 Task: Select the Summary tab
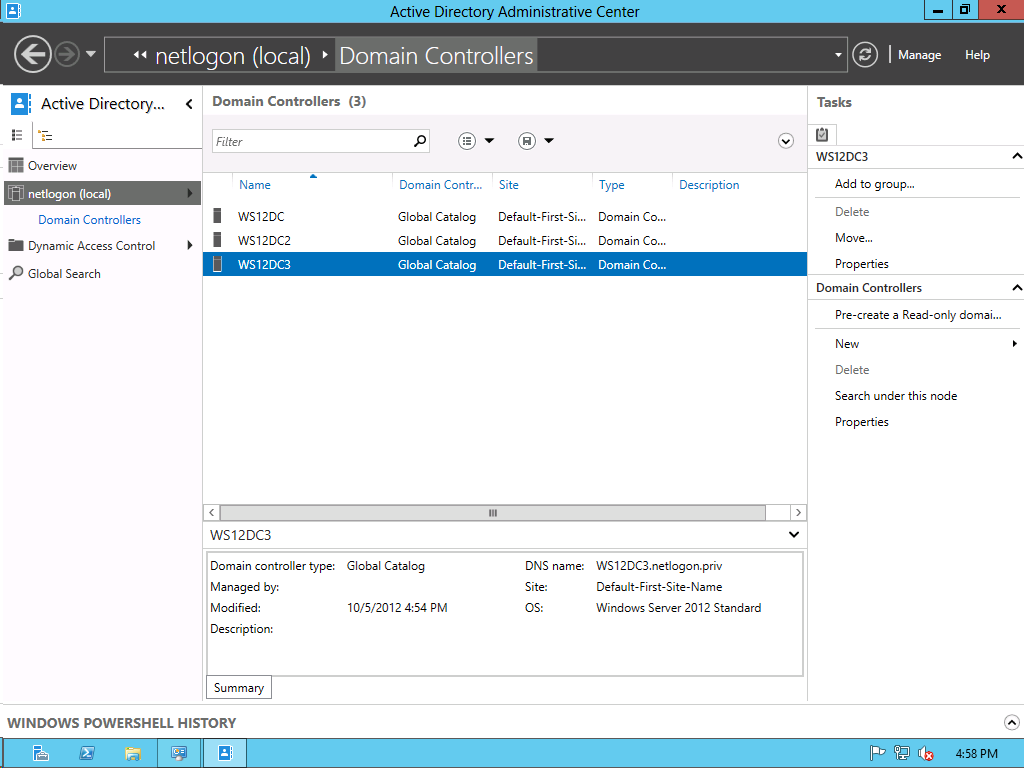point(238,688)
